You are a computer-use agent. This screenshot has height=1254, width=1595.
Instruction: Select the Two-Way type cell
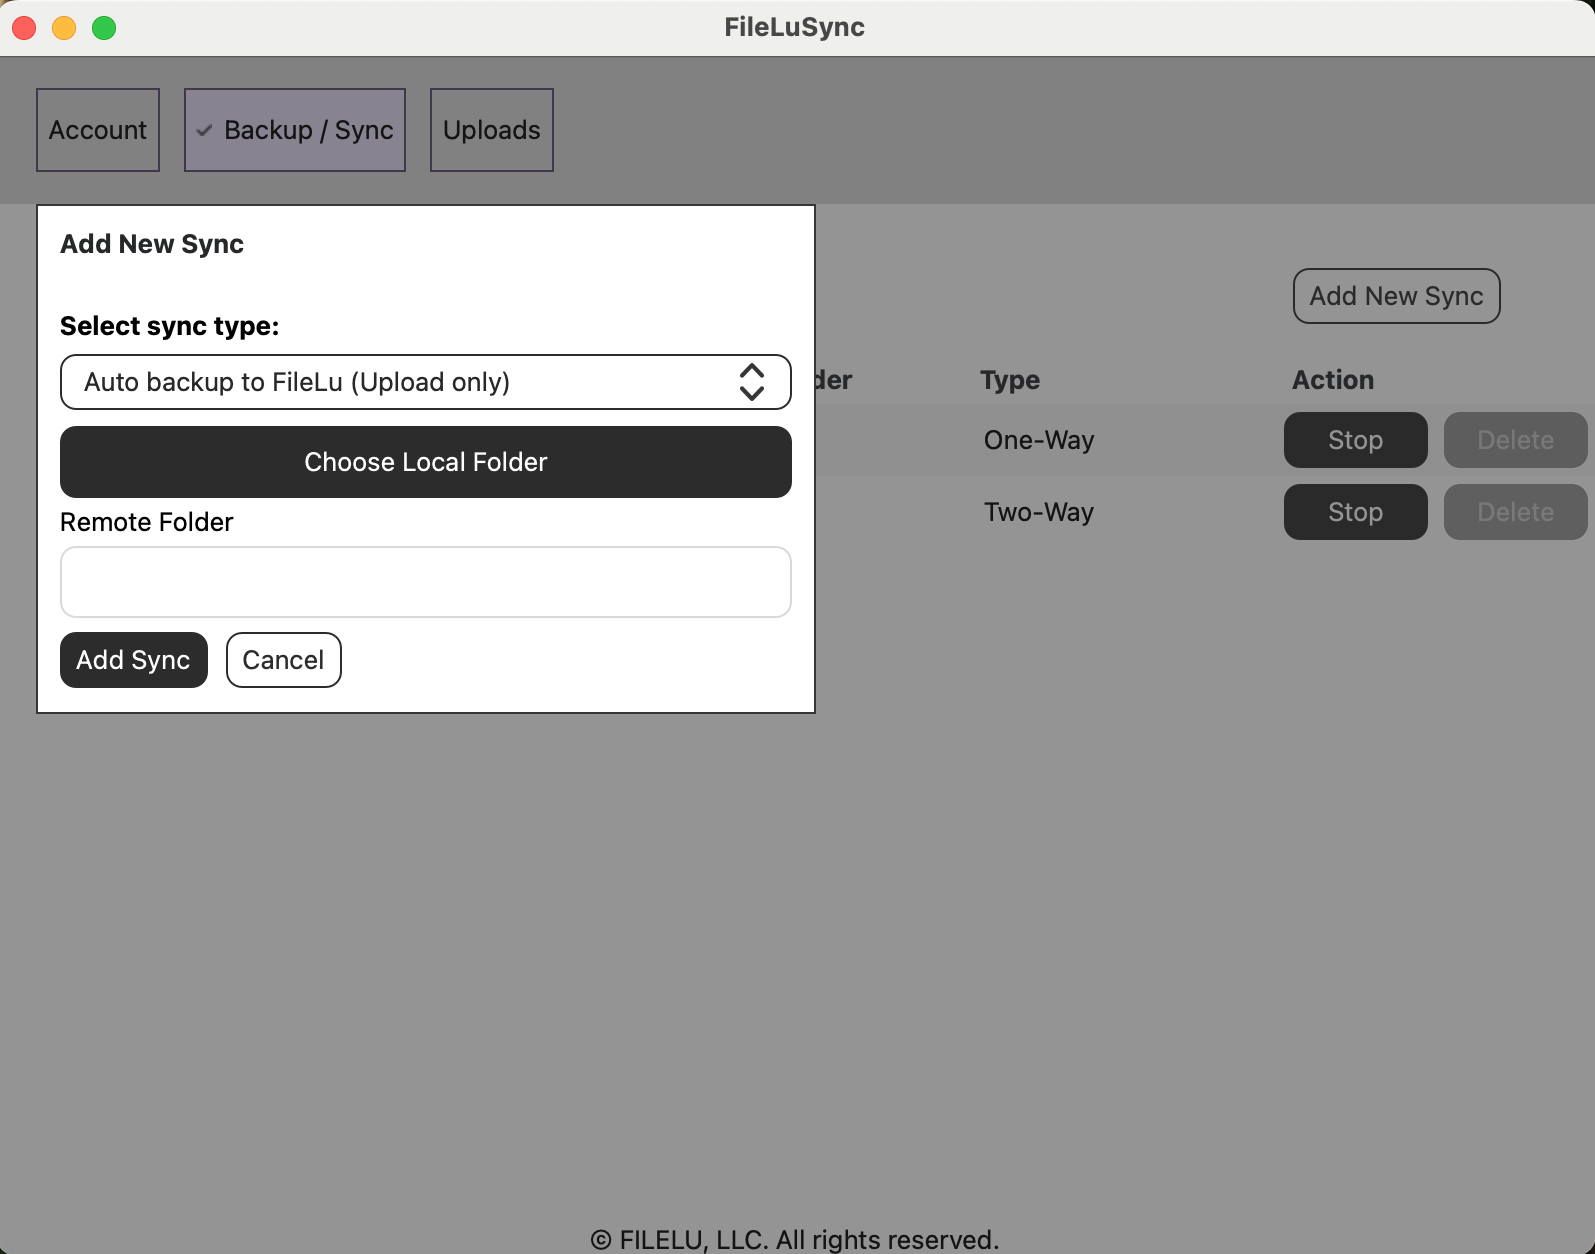click(1039, 512)
